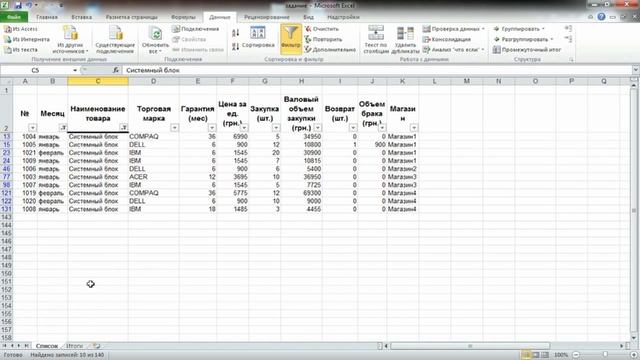This screenshot has width=640, height=360.
Task: Click Текст по столбцам
Action: pyautogui.click(x=376, y=39)
